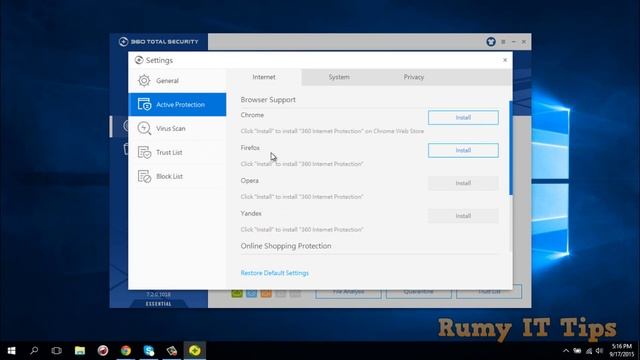Viewport: 640px width, 360px height.
Task: Click the Online Shopping Protection heading
Action: click(x=286, y=246)
